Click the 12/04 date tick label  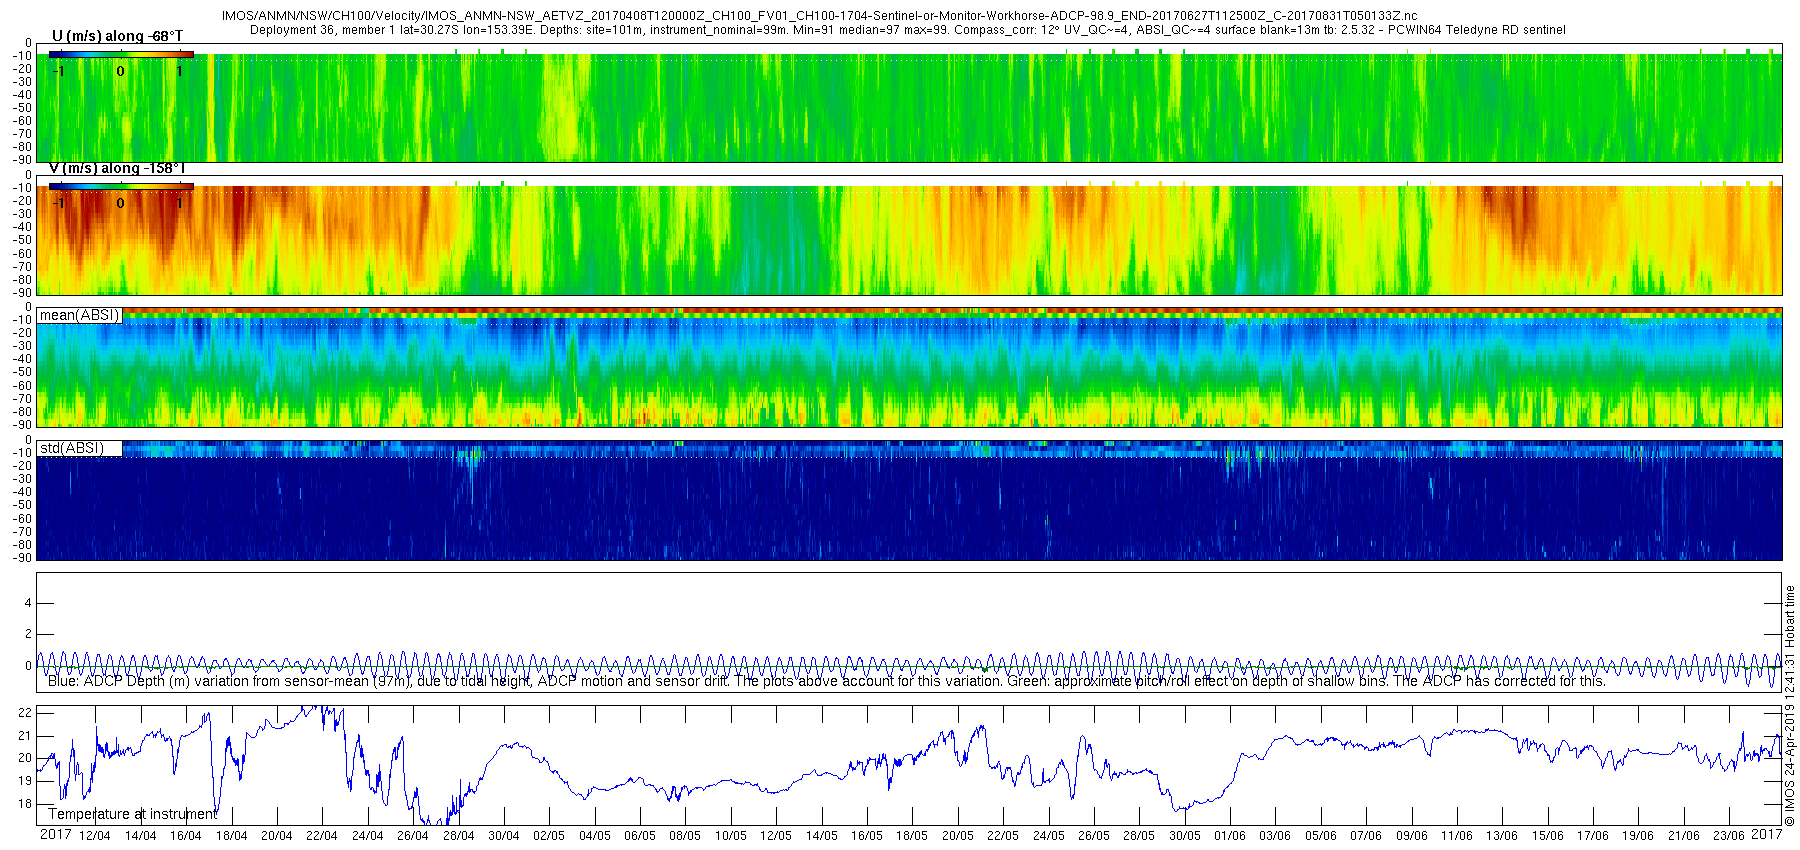pyautogui.click(x=94, y=836)
